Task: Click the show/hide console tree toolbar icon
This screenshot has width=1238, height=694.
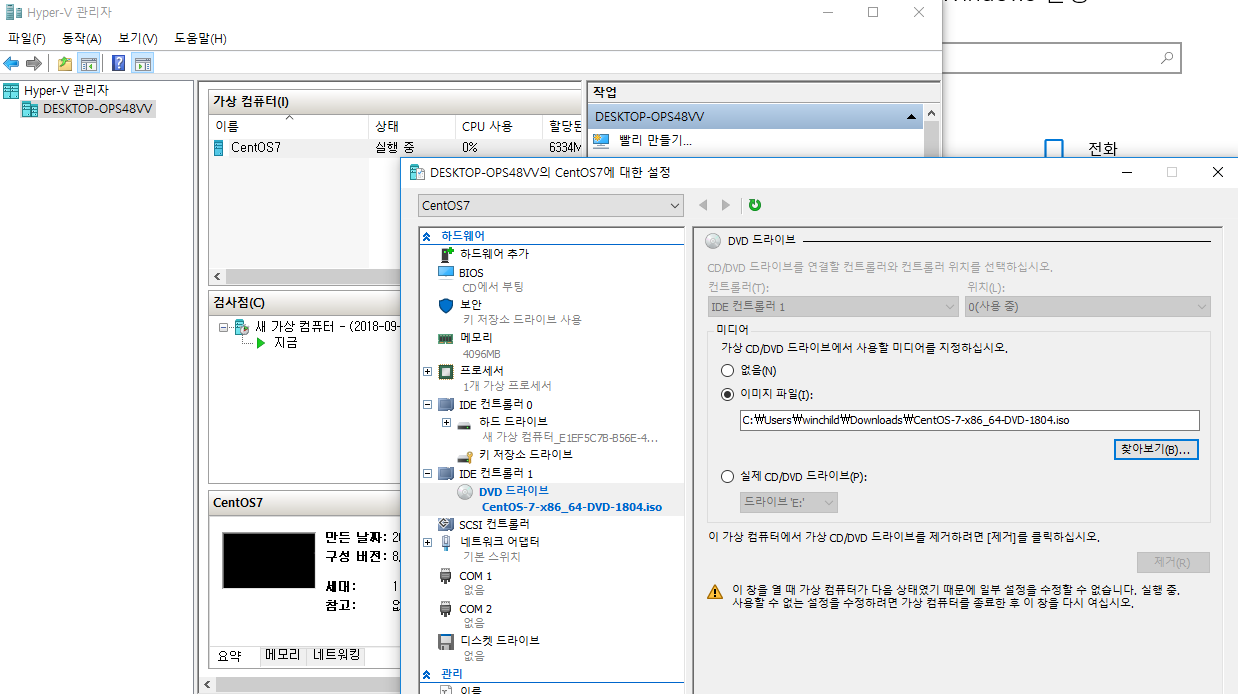Action: pyautogui.click(x=89, y=64)
